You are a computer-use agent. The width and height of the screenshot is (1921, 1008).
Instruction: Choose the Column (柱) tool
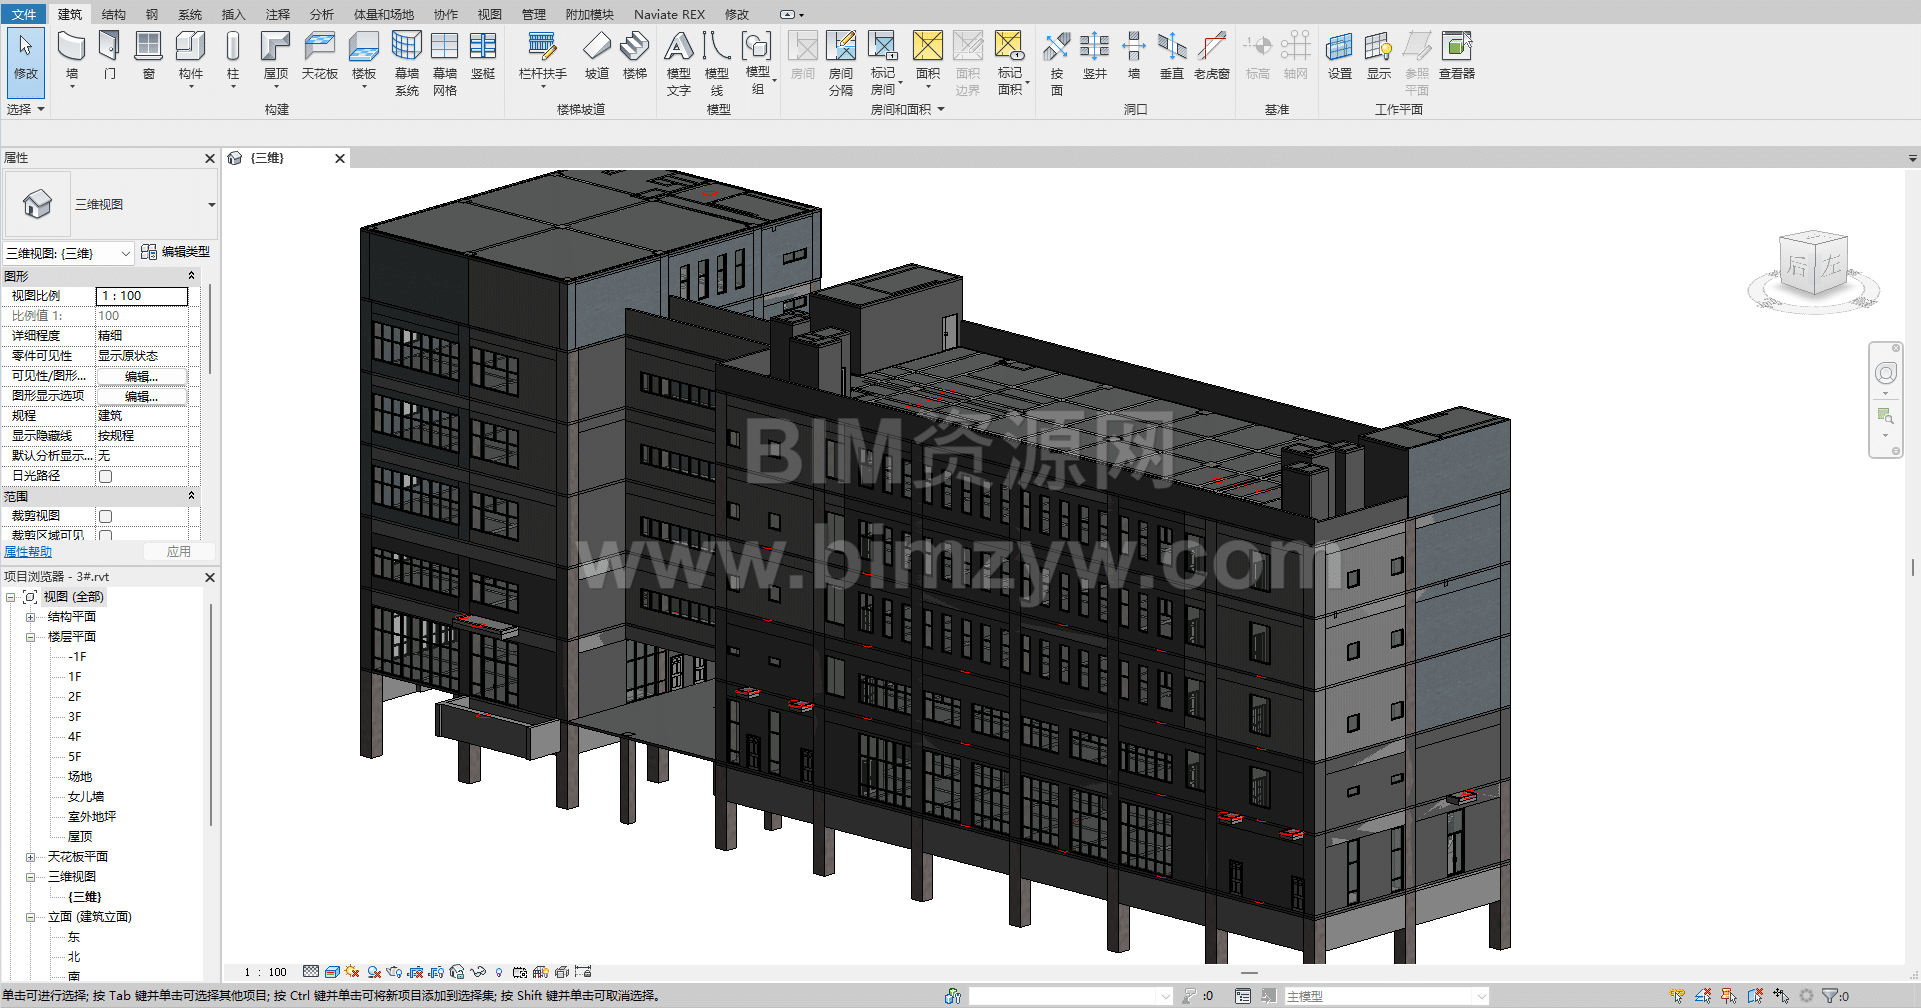click(x=233, y=59)
